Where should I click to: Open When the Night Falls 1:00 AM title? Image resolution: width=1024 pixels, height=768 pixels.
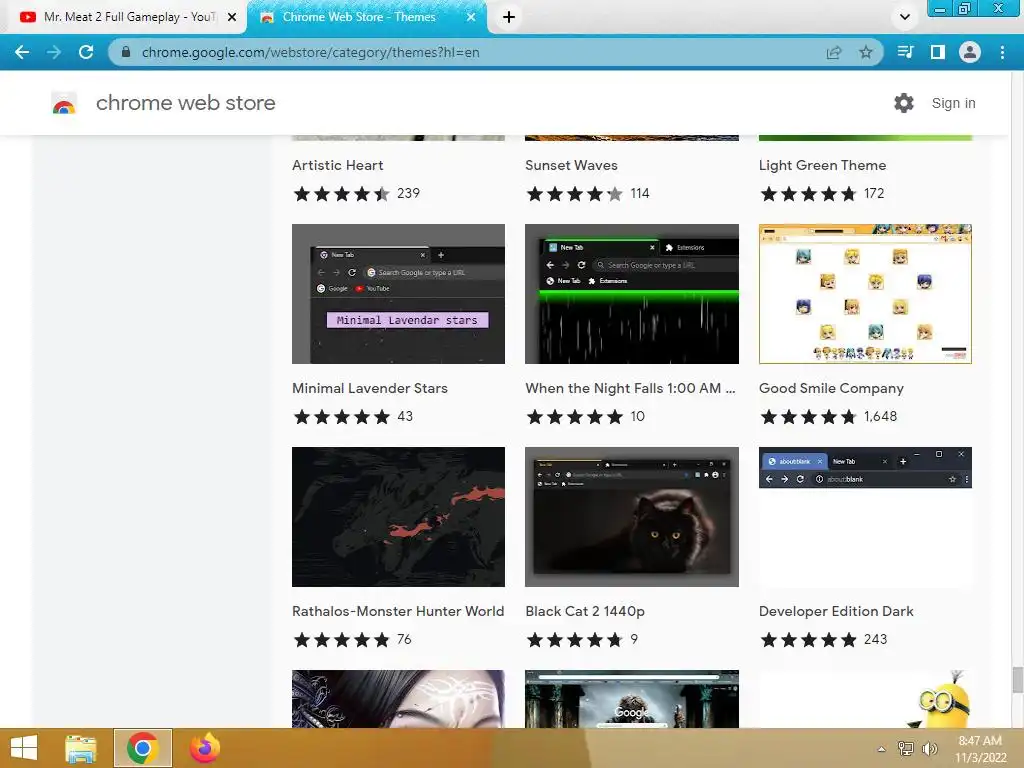pyautogui.click(x=630, y=388)
